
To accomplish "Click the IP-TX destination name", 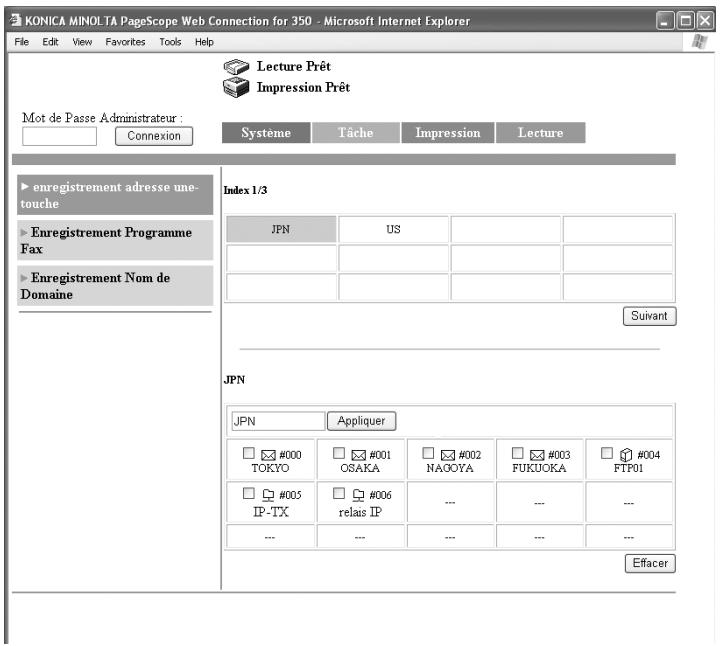I will click(271, 512).
